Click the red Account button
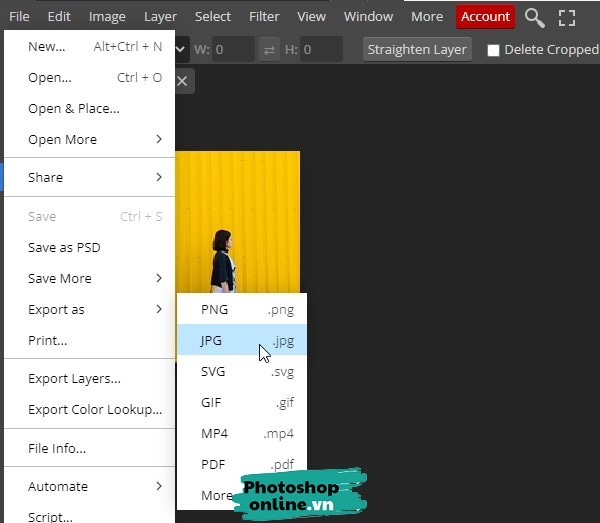 pyautogui.click(x=485, y=17)
